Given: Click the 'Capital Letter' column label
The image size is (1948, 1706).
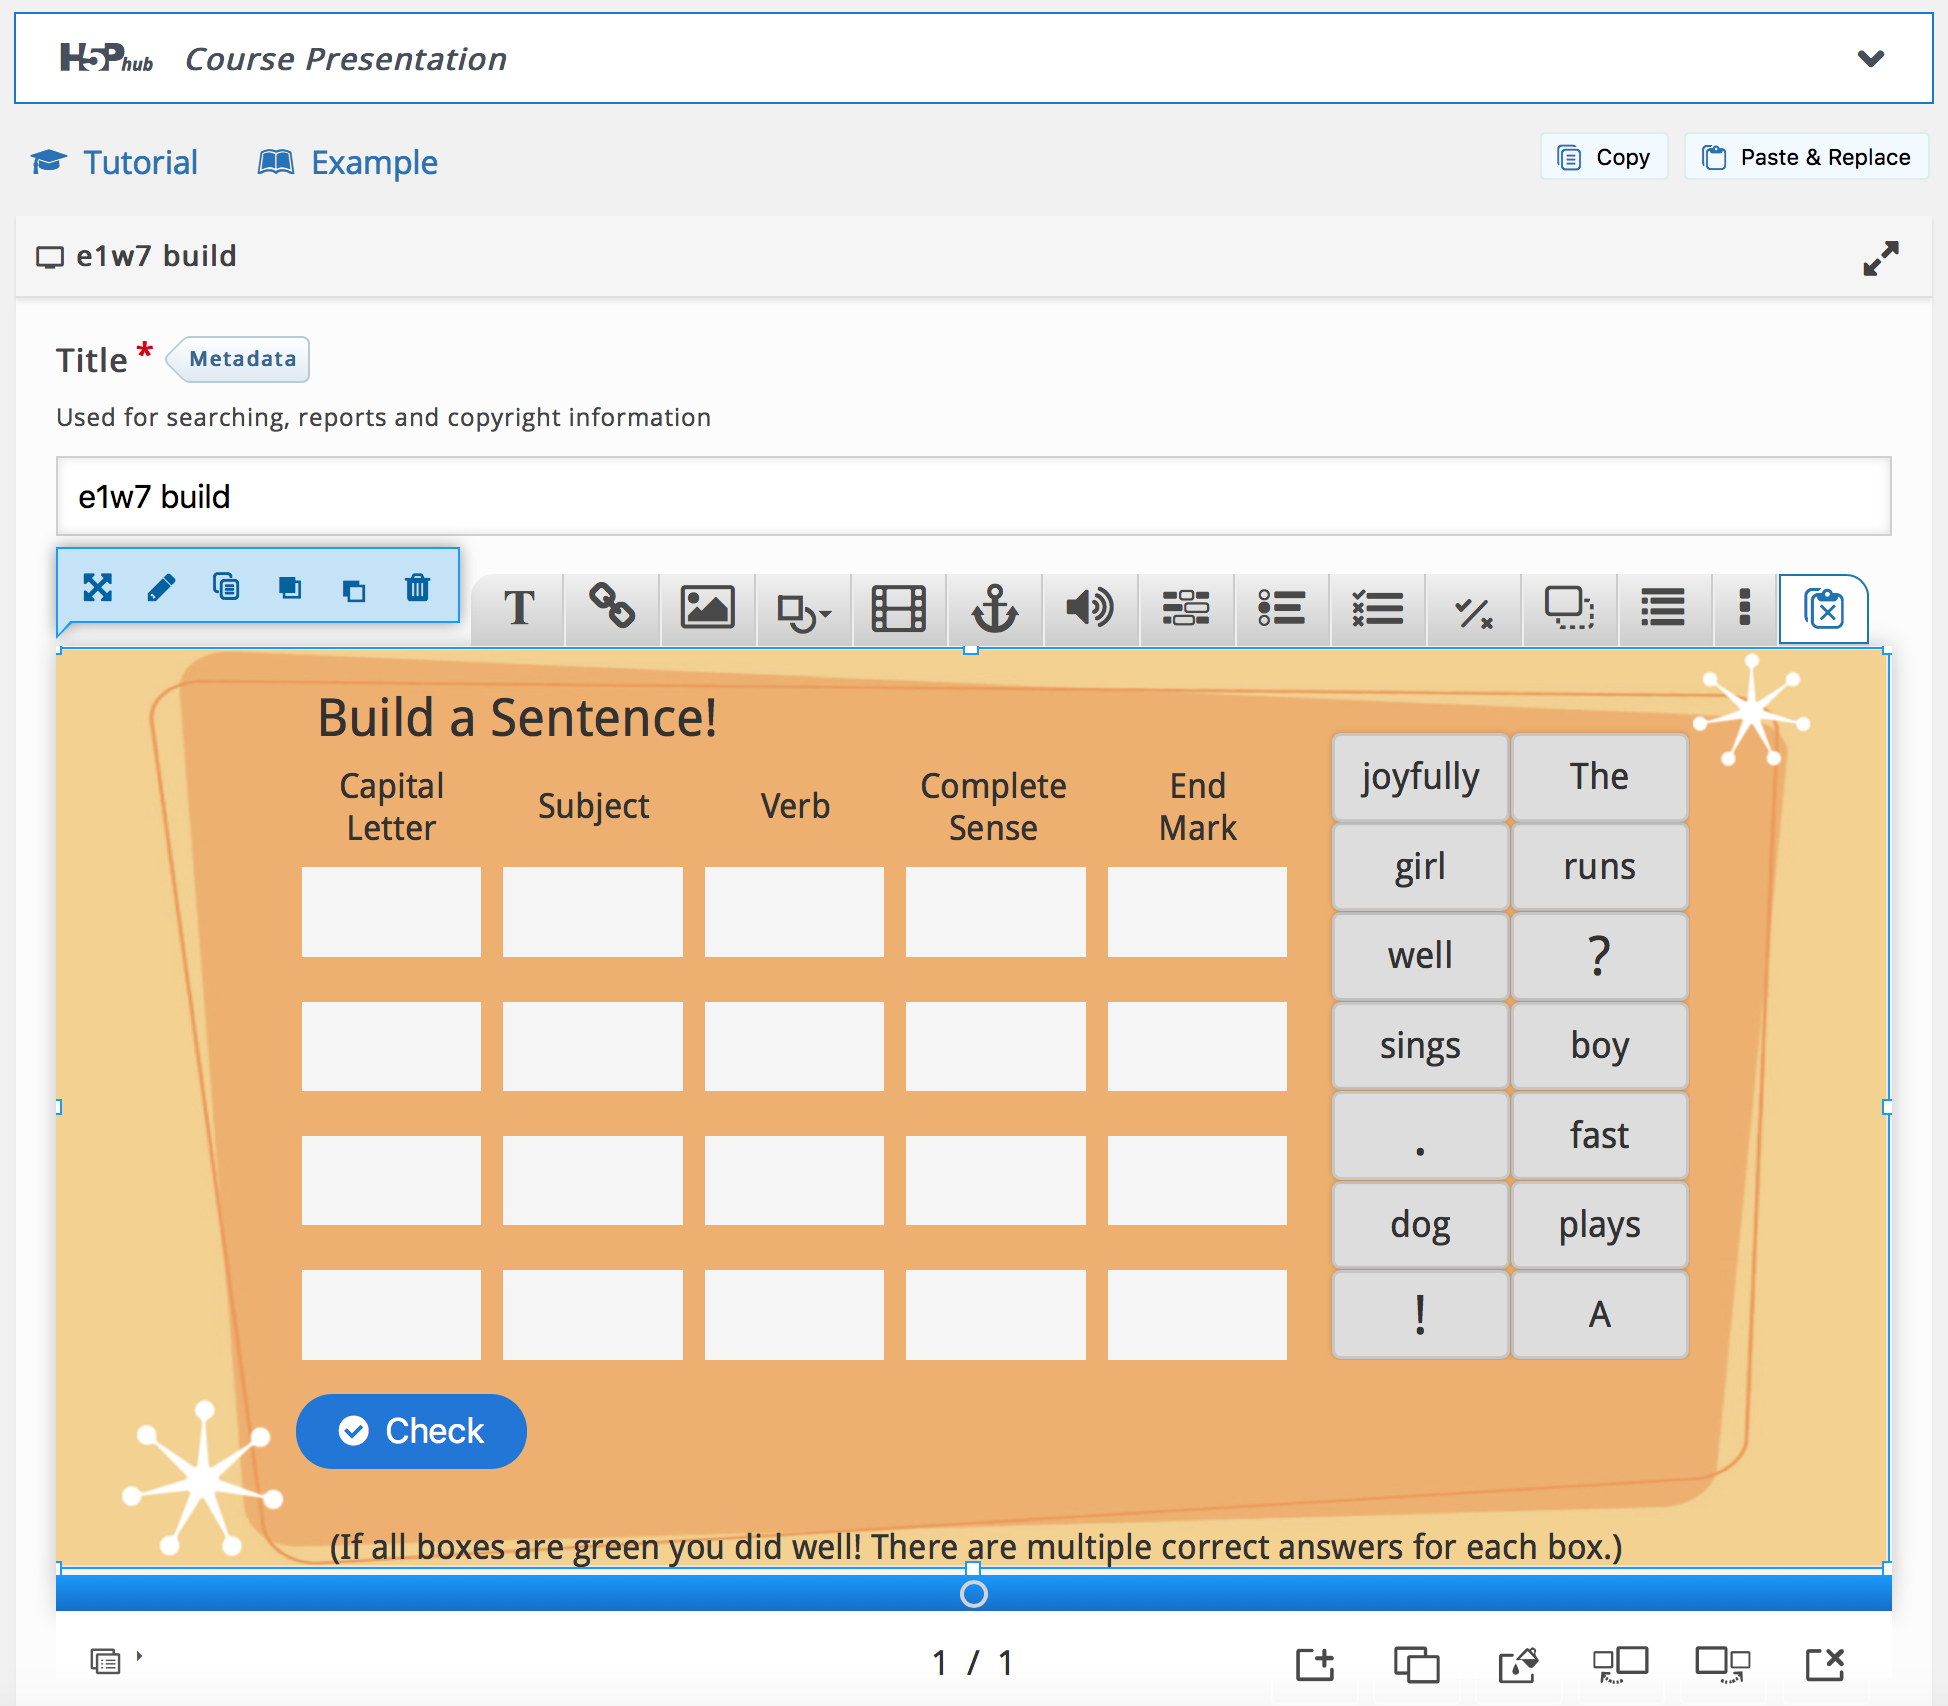Looking at the screenshot, I should coord(391,807).
